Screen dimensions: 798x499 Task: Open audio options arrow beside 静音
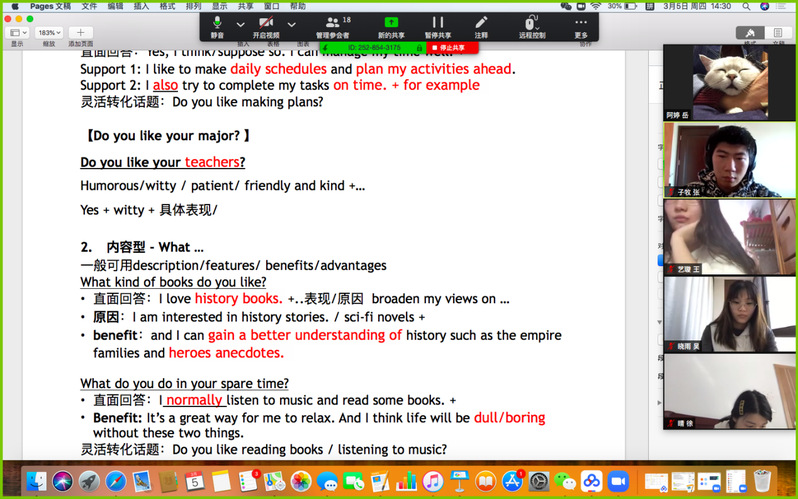240,24
